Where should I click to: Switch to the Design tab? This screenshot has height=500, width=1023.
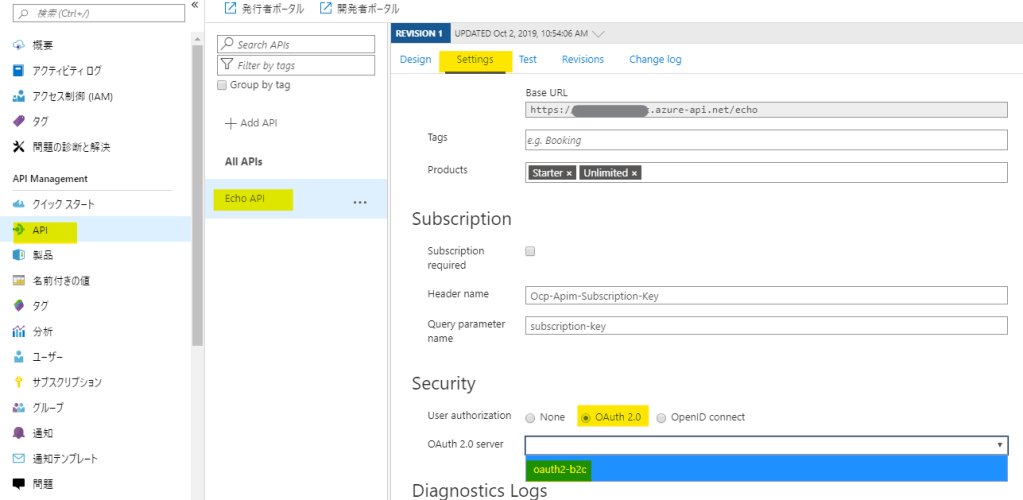point(415,59)
